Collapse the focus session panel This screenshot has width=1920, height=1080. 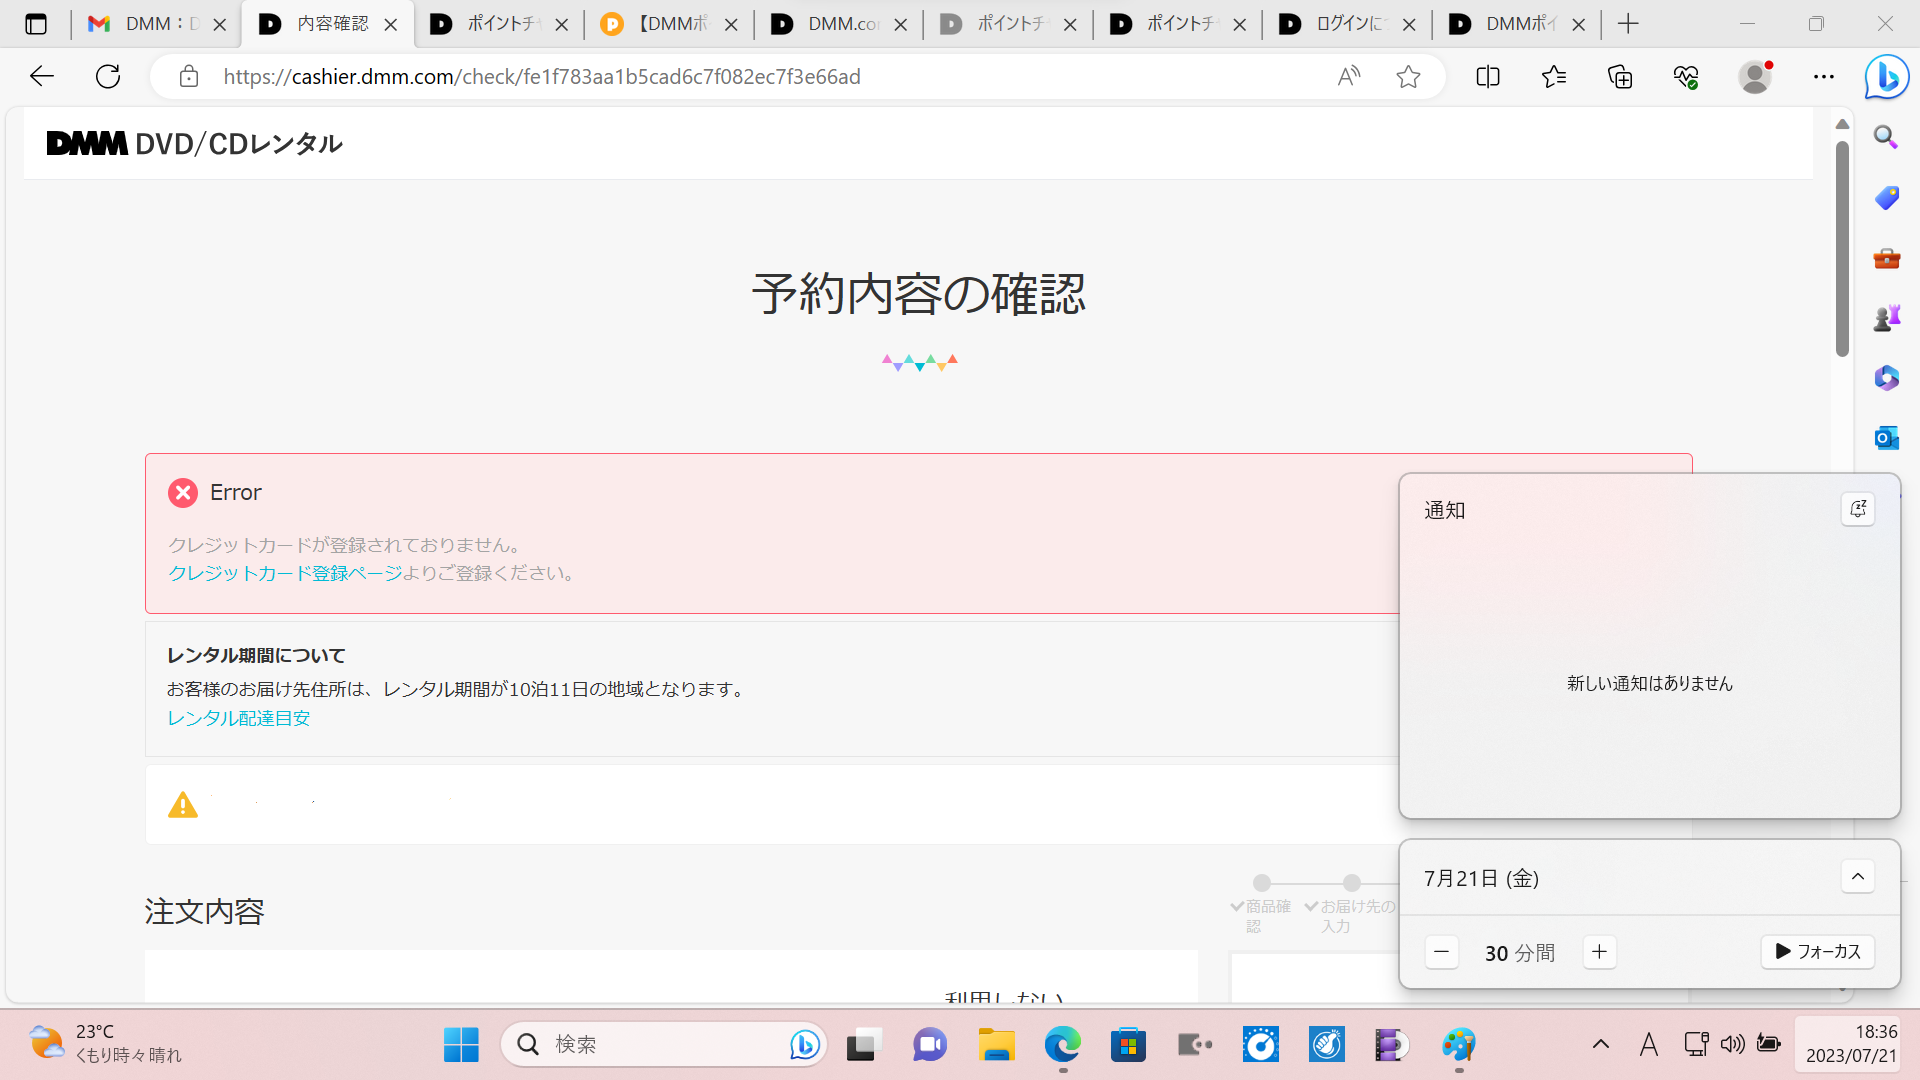click(1857, 876)
